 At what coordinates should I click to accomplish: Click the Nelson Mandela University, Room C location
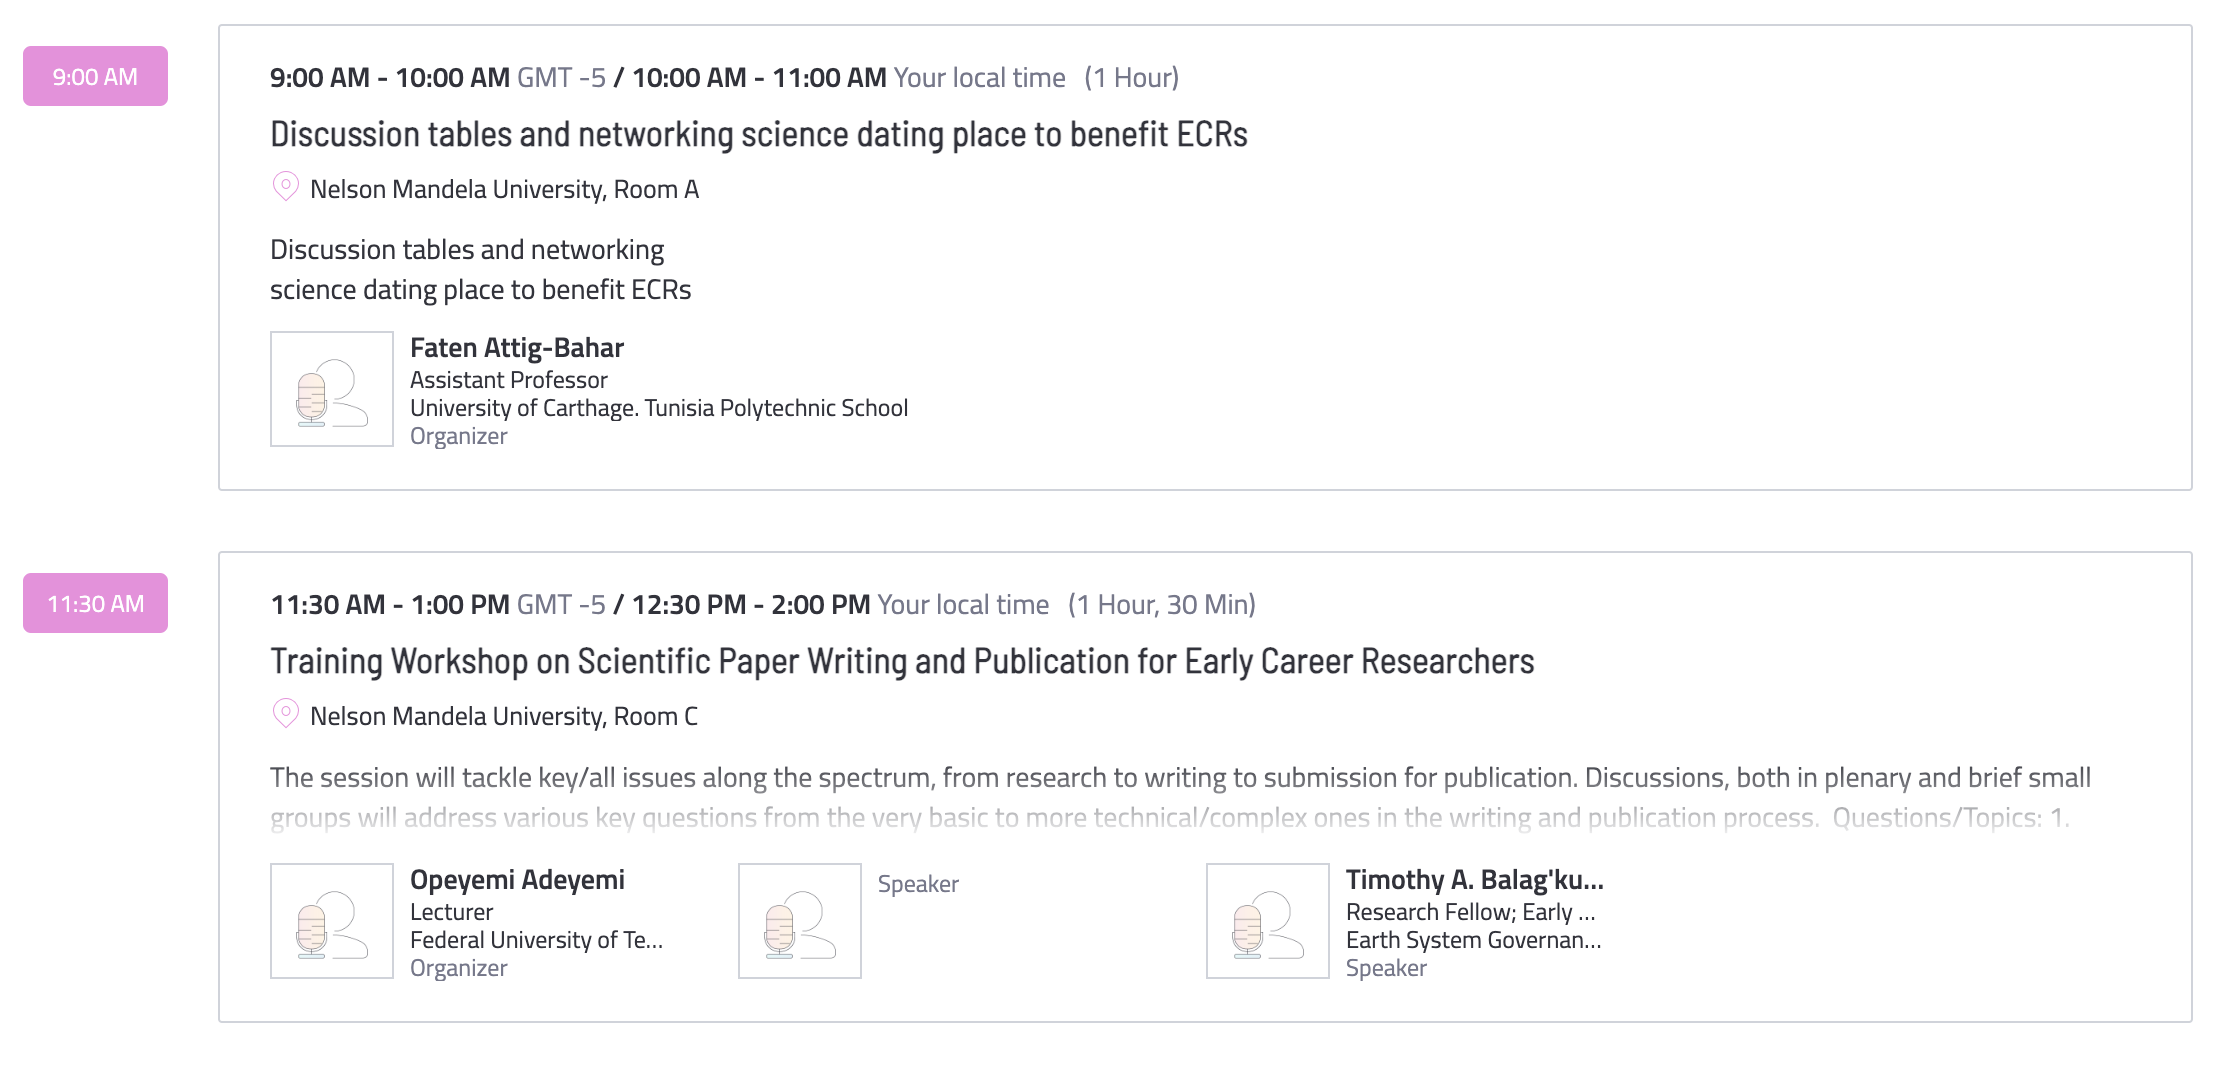pos(504,716)
